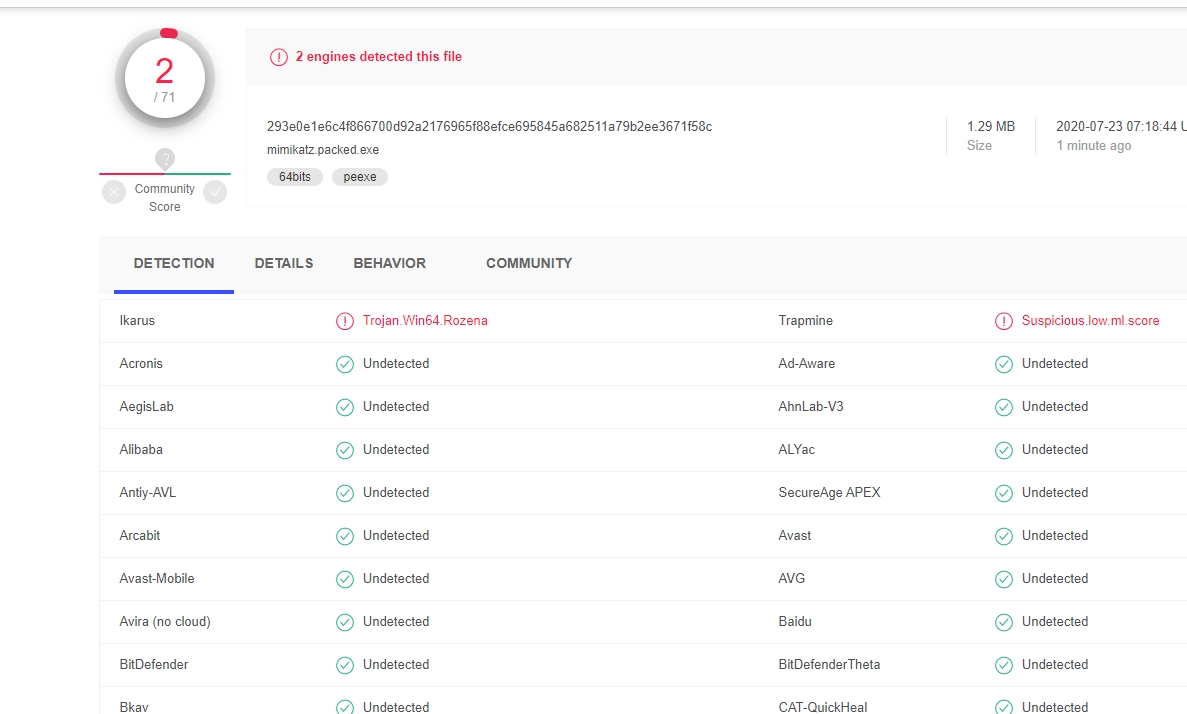
Task: Click the 2/71 detection score circle
Action: [x=165, y=79]
